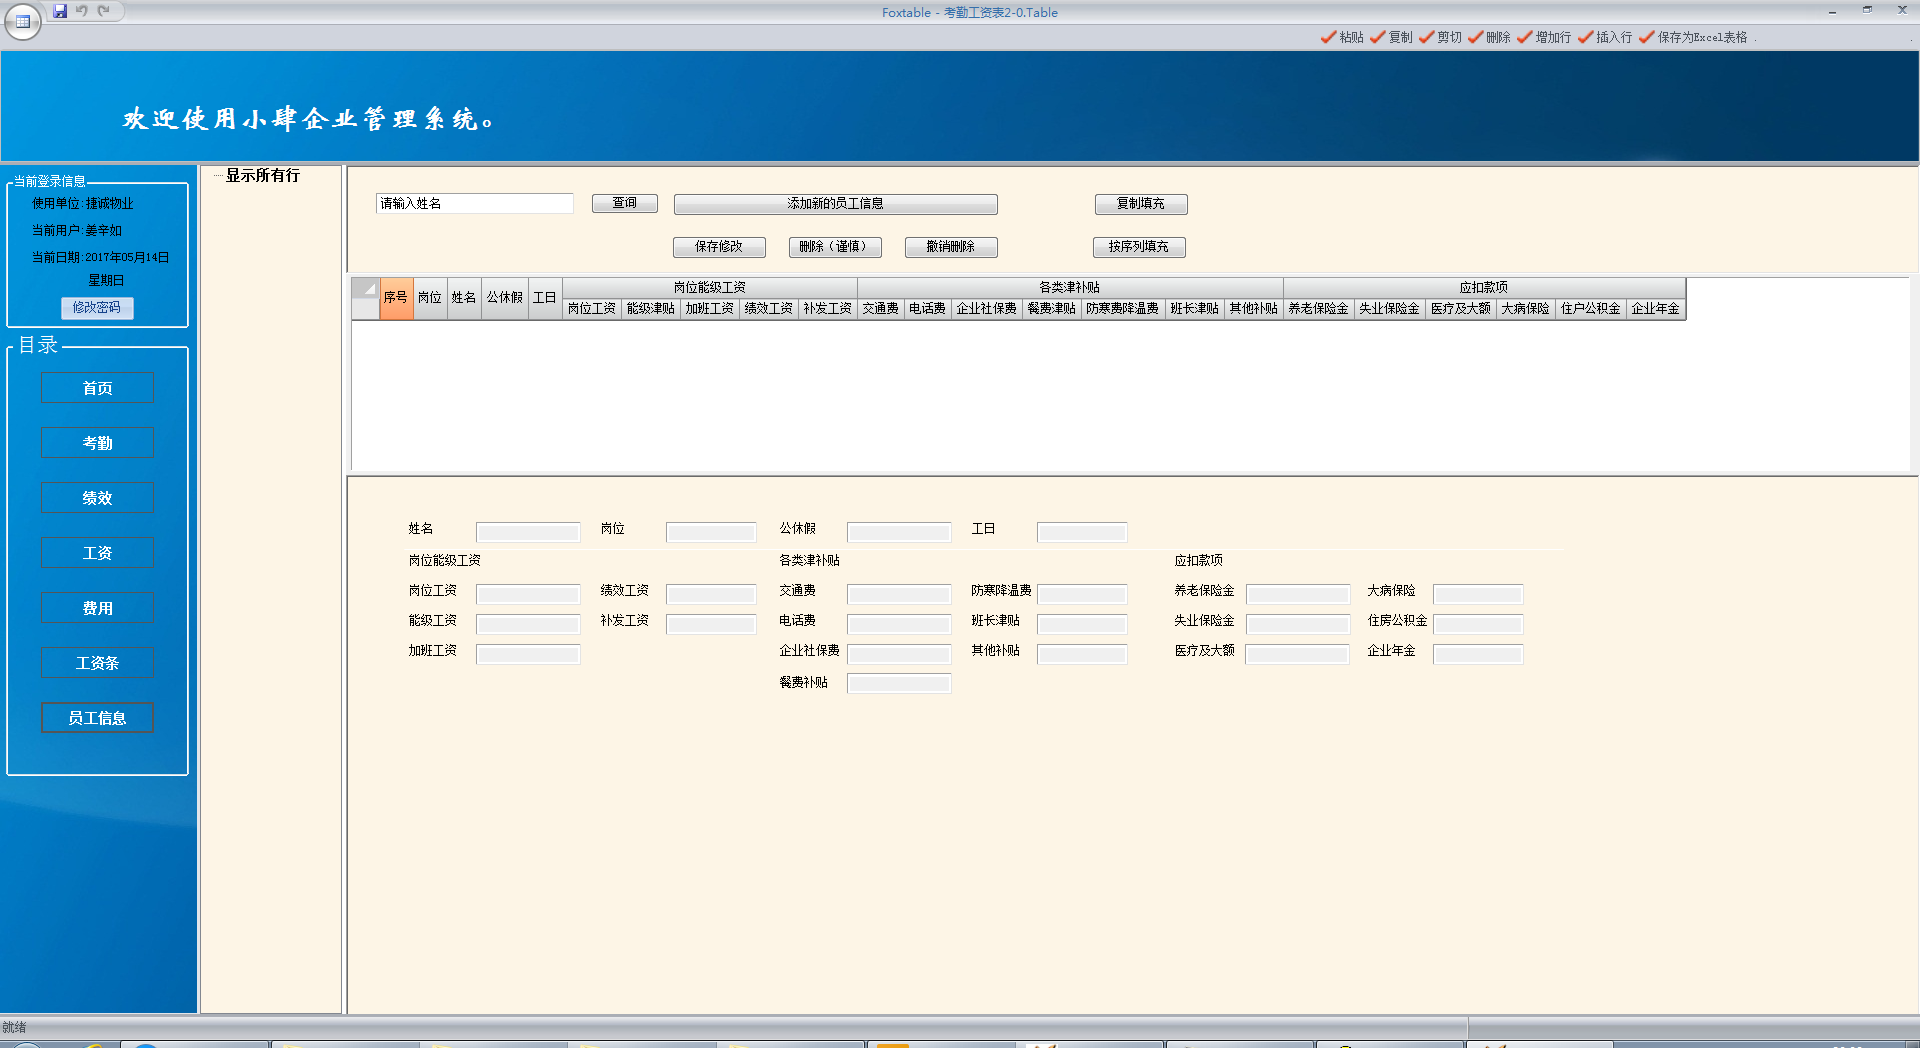Image resolution: width=1920 pixels, height=1048 pixels.
Task: Open the 工资条 menu entry
Action: tap(97, 663)
